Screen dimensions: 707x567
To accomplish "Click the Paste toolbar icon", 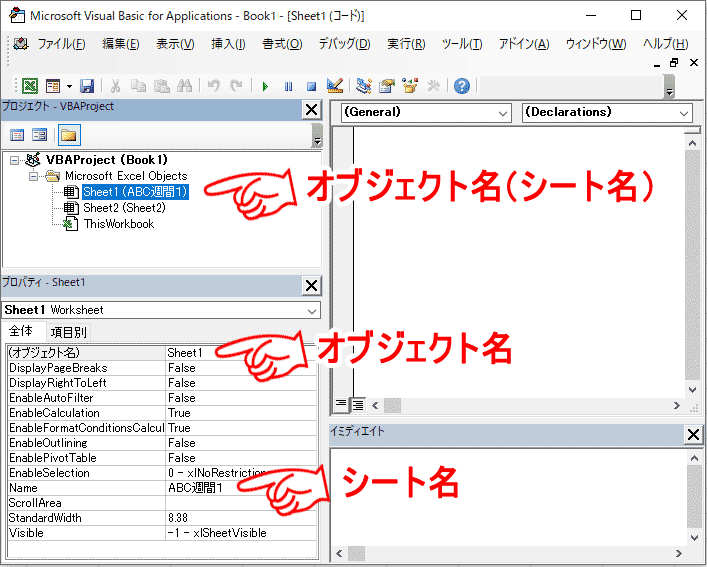I will click(x=161, y=86).
